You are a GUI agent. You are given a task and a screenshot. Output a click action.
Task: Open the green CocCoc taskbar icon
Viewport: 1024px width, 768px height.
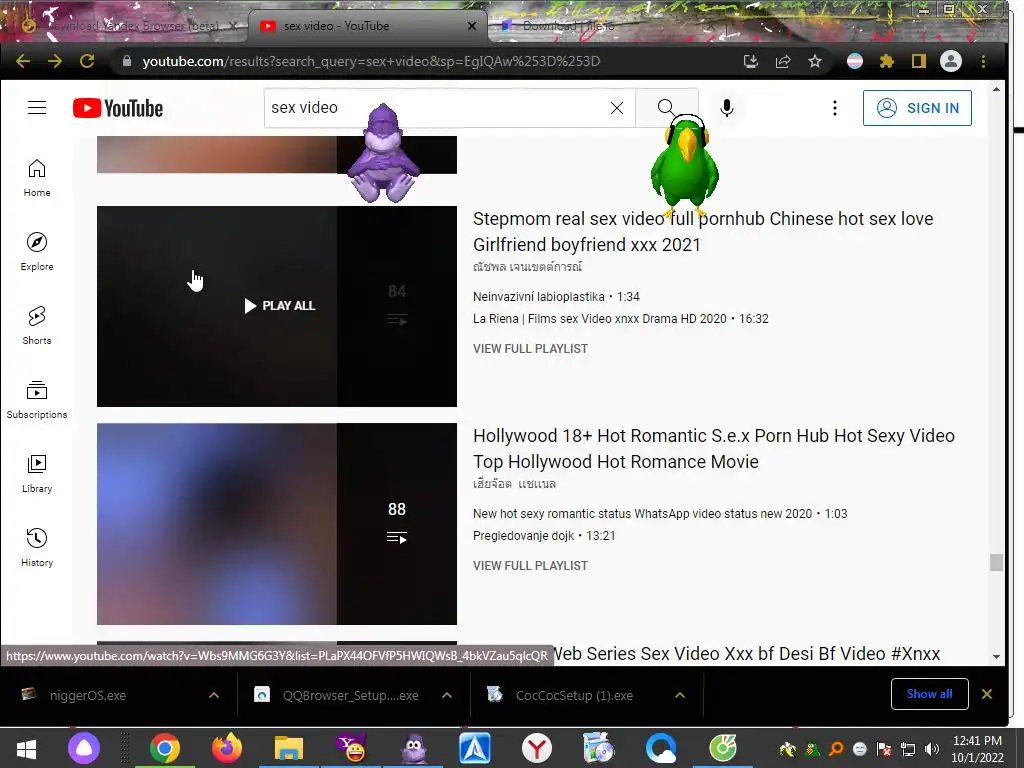pyautogui.click(x=723, y=748)
